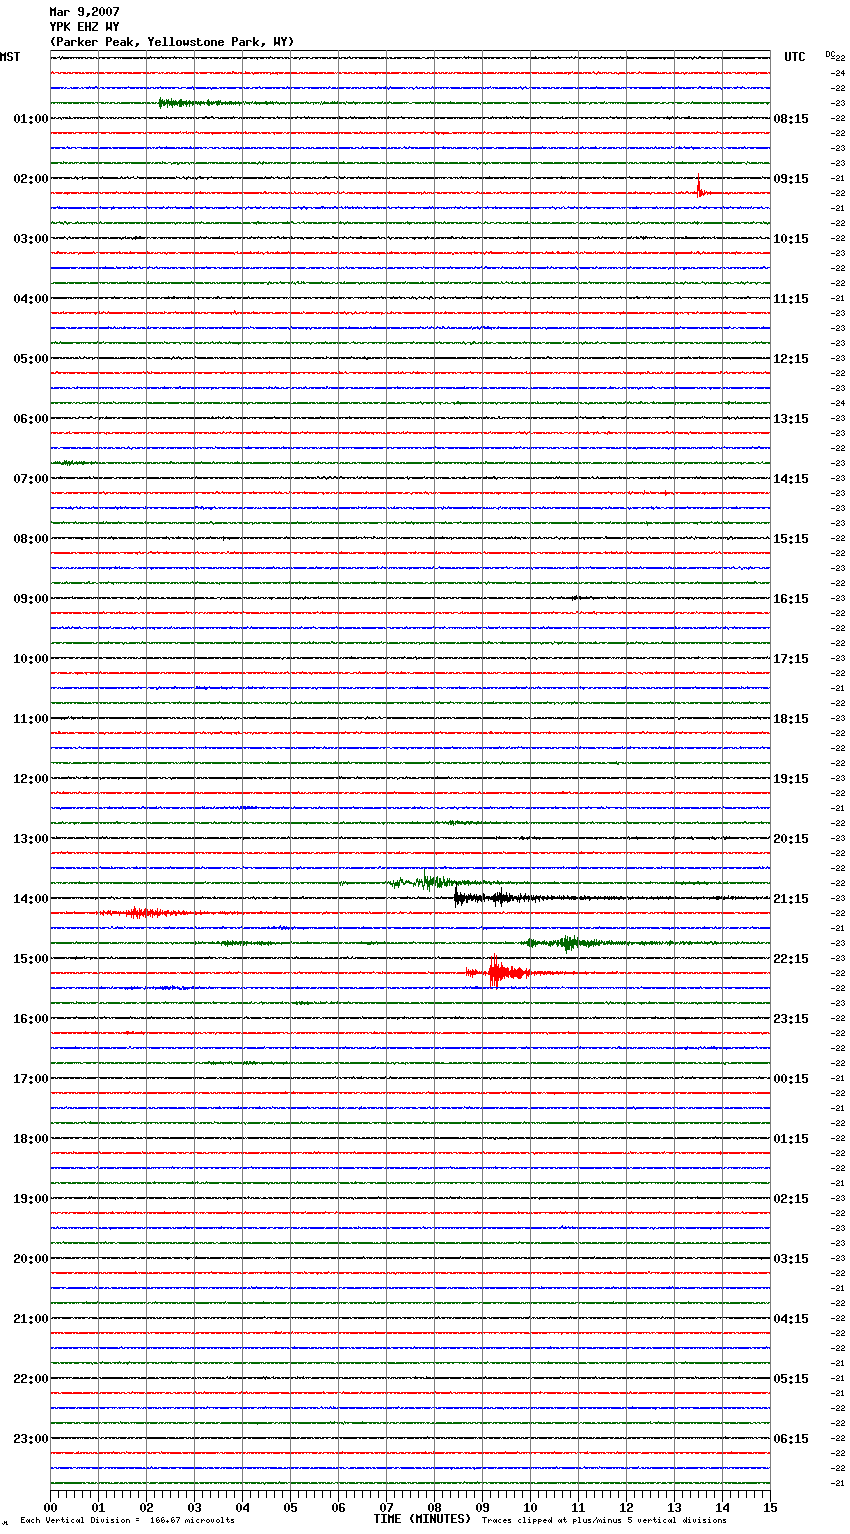This screenshot has height=1534, width=850.
Task: Click the "01:15" UTC time label
Action: tap(791, 1139)
